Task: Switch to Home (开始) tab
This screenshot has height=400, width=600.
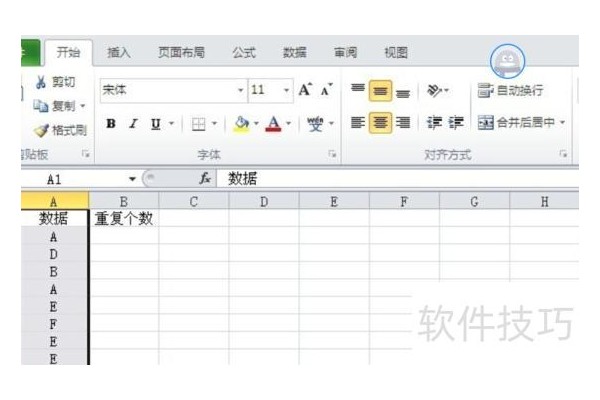Action: (68, 52)
